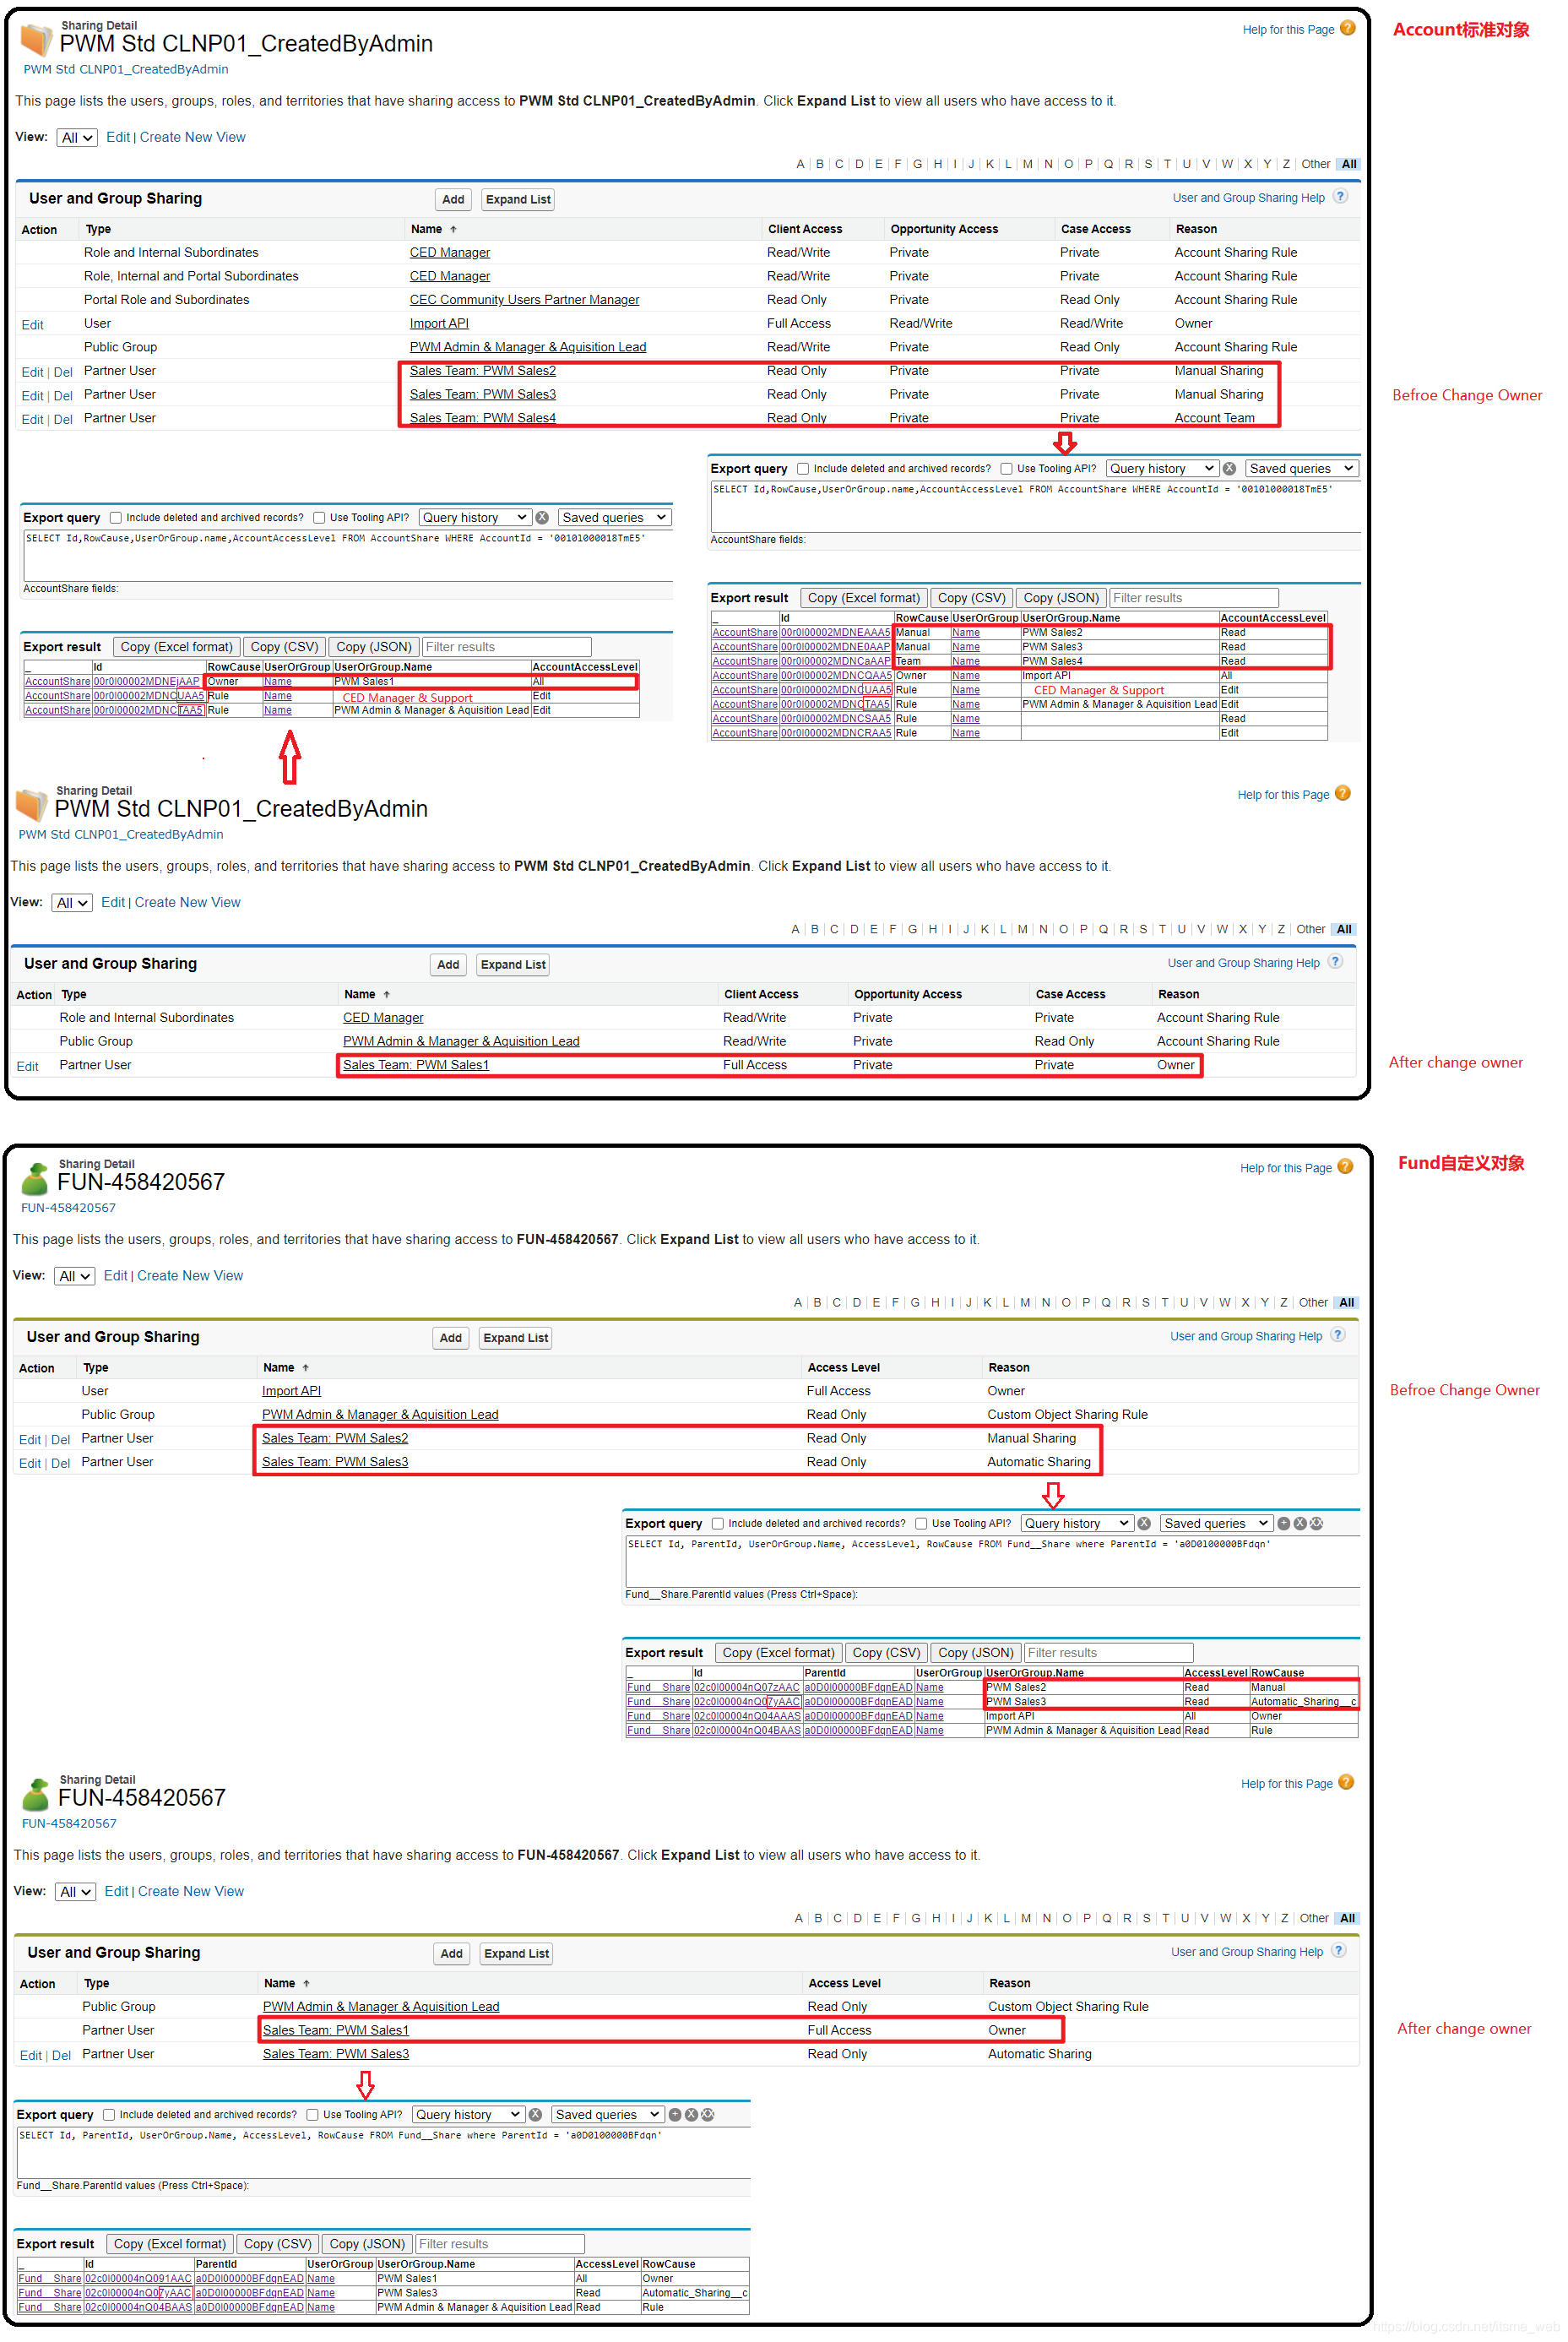Click Expand List on Fund page listing Import API
The height and width of the screenshot is (2342, 1568).
tap(516, 1338)
